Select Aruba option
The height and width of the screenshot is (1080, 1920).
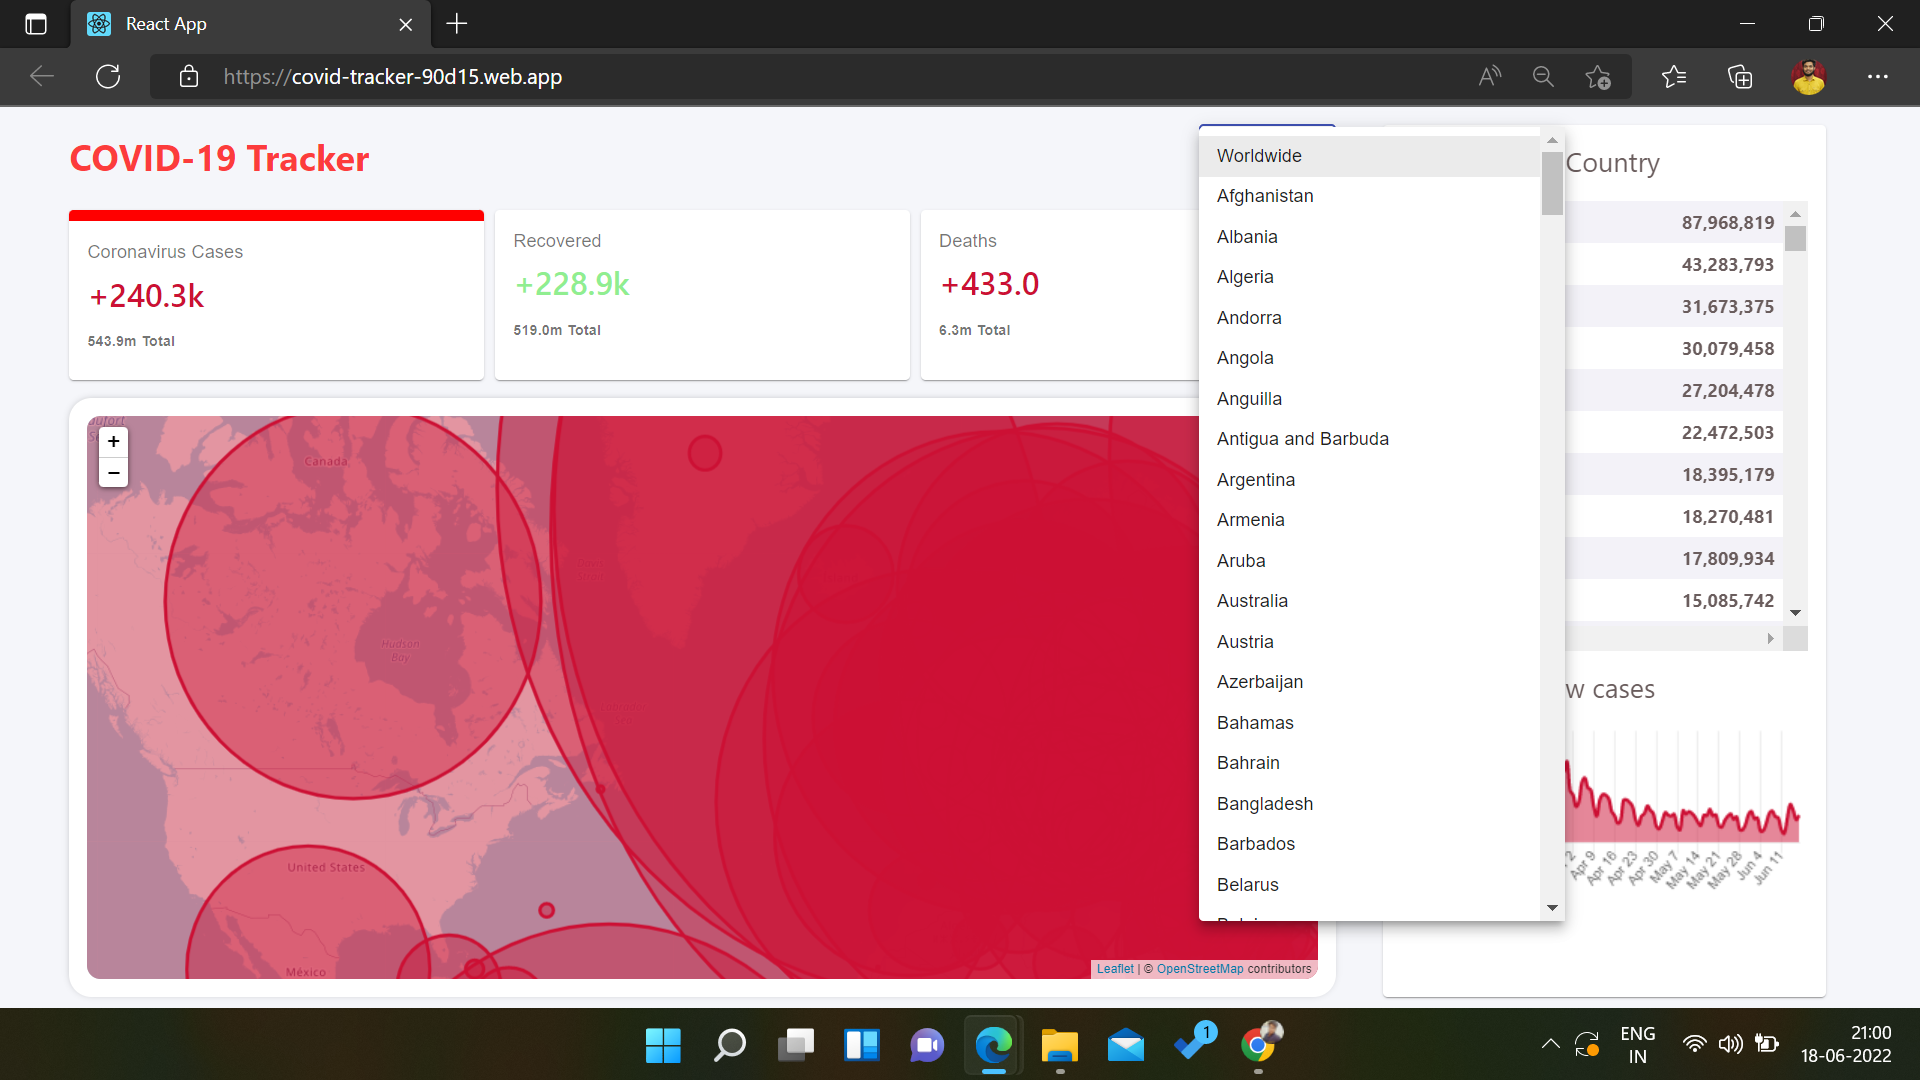coord(1370,561)
